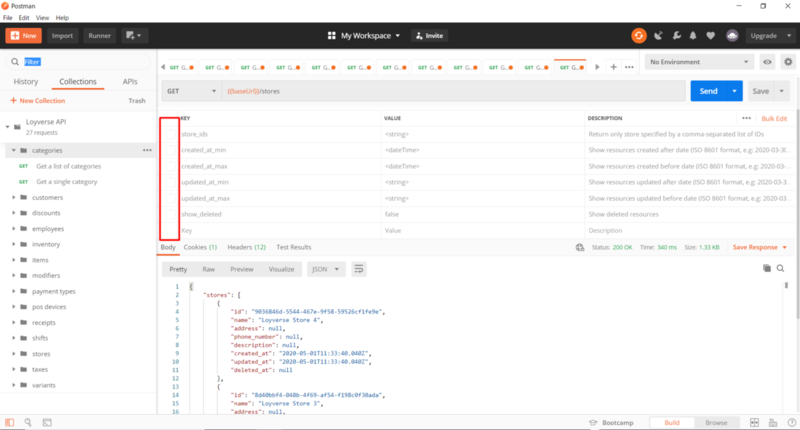Expand the customers folder
The image size is (800, 430).
(x=47, y=197)
